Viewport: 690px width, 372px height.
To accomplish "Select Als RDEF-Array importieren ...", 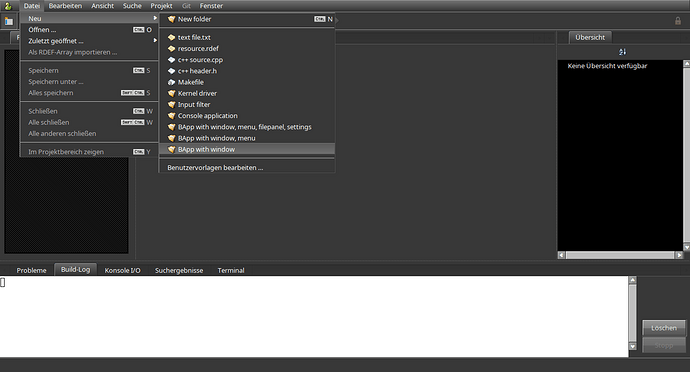I will (89, 52).
